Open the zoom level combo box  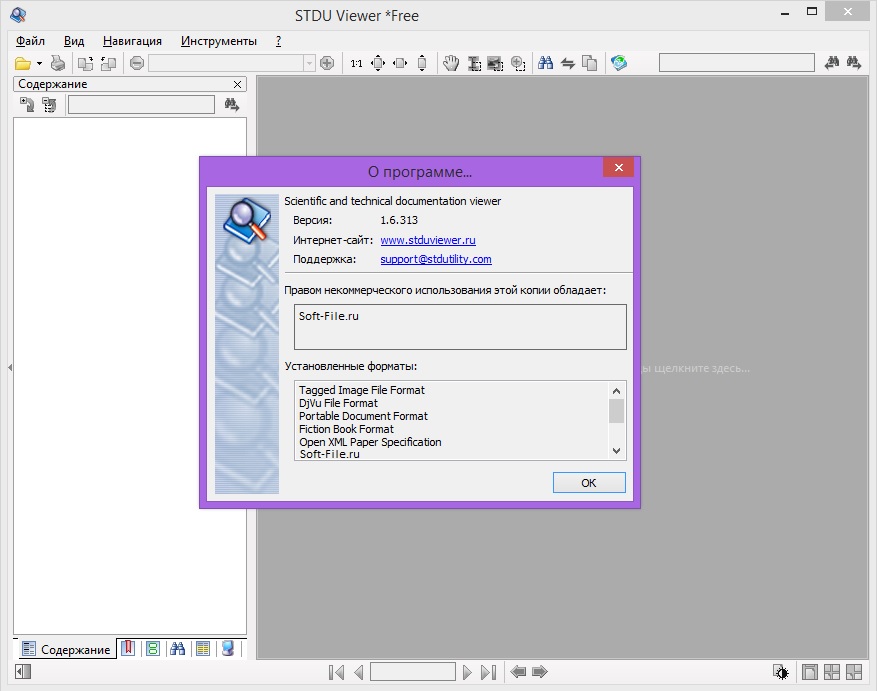(x=231, y=63)
